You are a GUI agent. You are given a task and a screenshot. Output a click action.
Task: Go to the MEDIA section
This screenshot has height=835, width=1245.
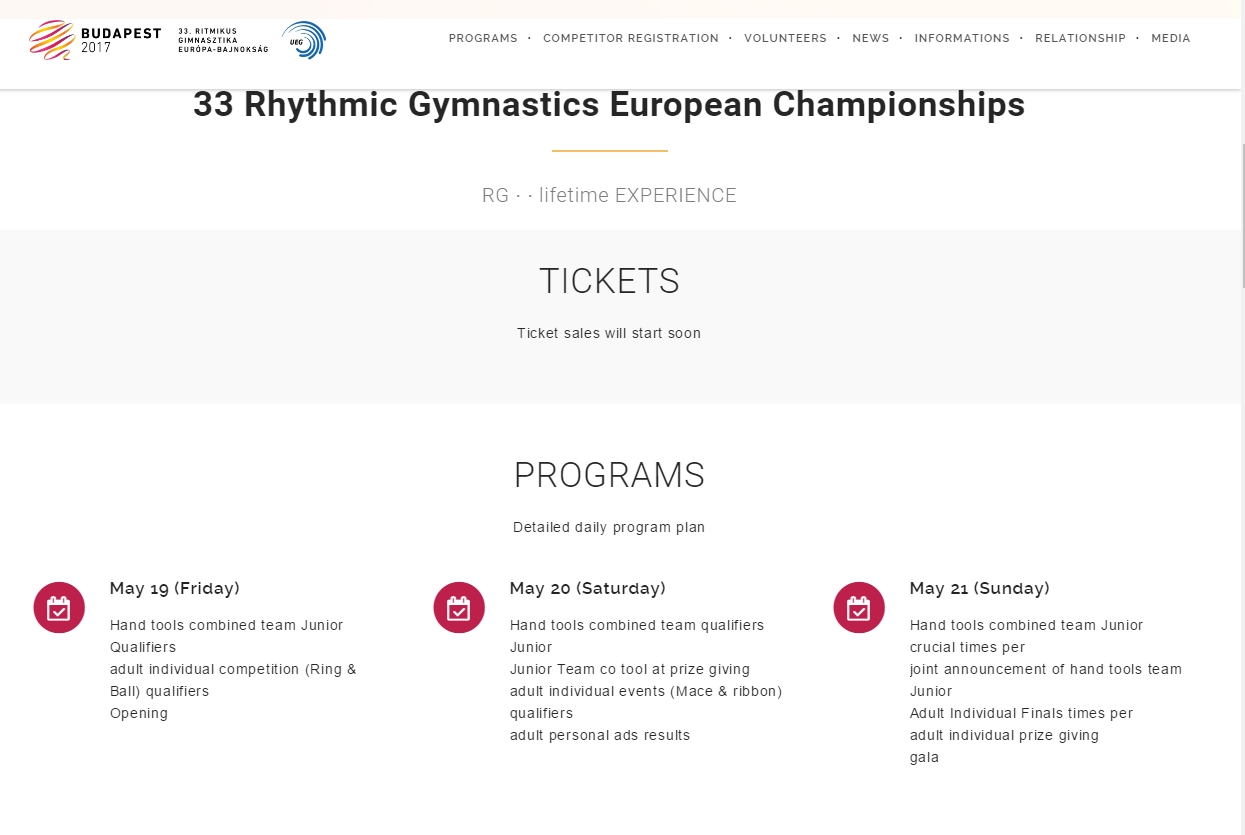pyautogui.click(x=1170, y=38)
